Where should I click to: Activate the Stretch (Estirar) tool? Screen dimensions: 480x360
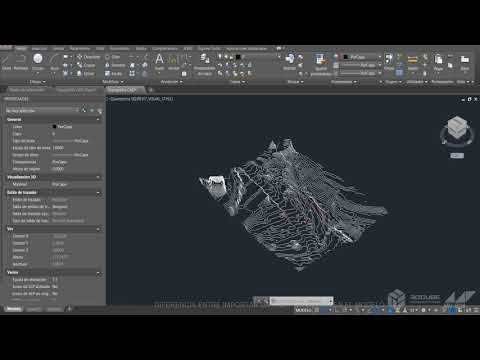point(86,74)
